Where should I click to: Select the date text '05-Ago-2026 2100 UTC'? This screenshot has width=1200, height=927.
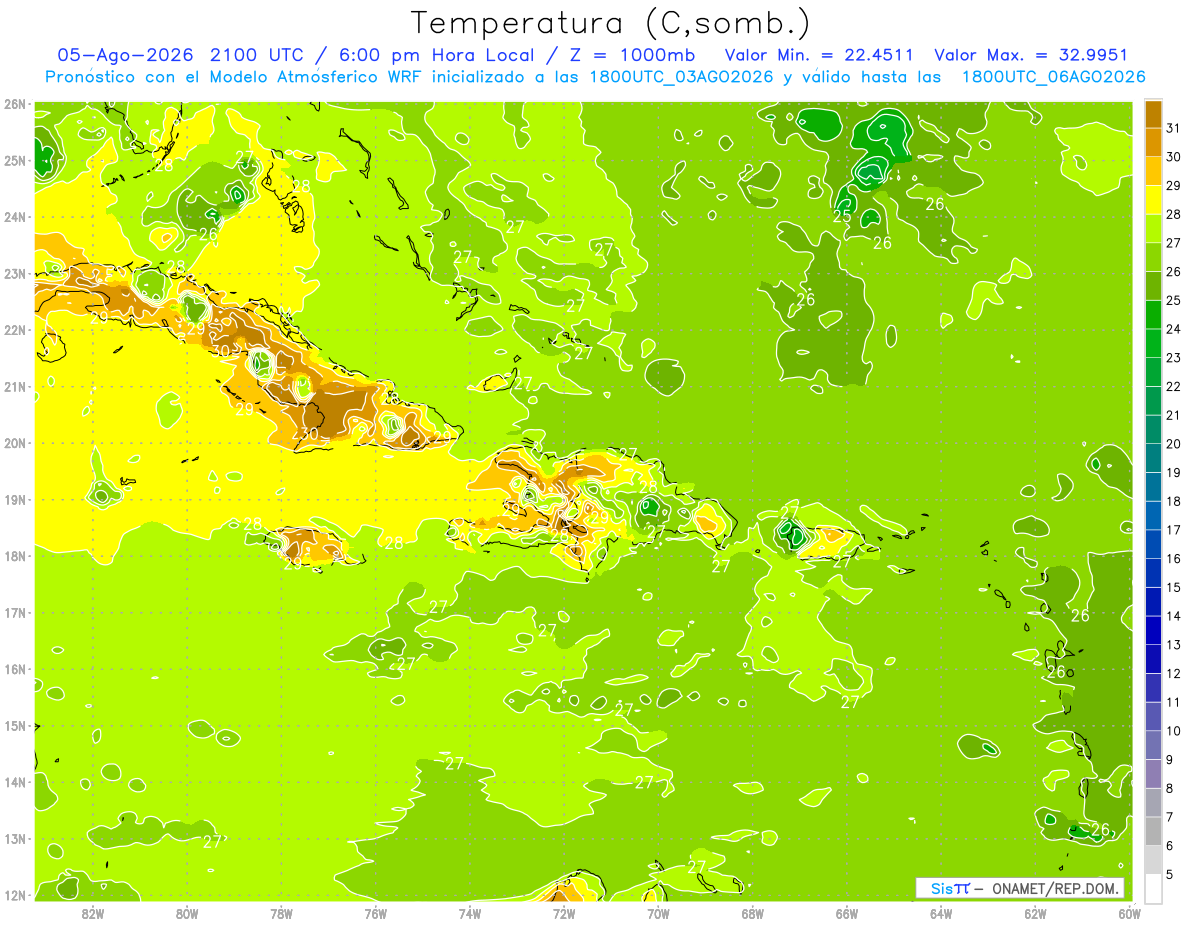pyautogui.click(x=180, y=55)
